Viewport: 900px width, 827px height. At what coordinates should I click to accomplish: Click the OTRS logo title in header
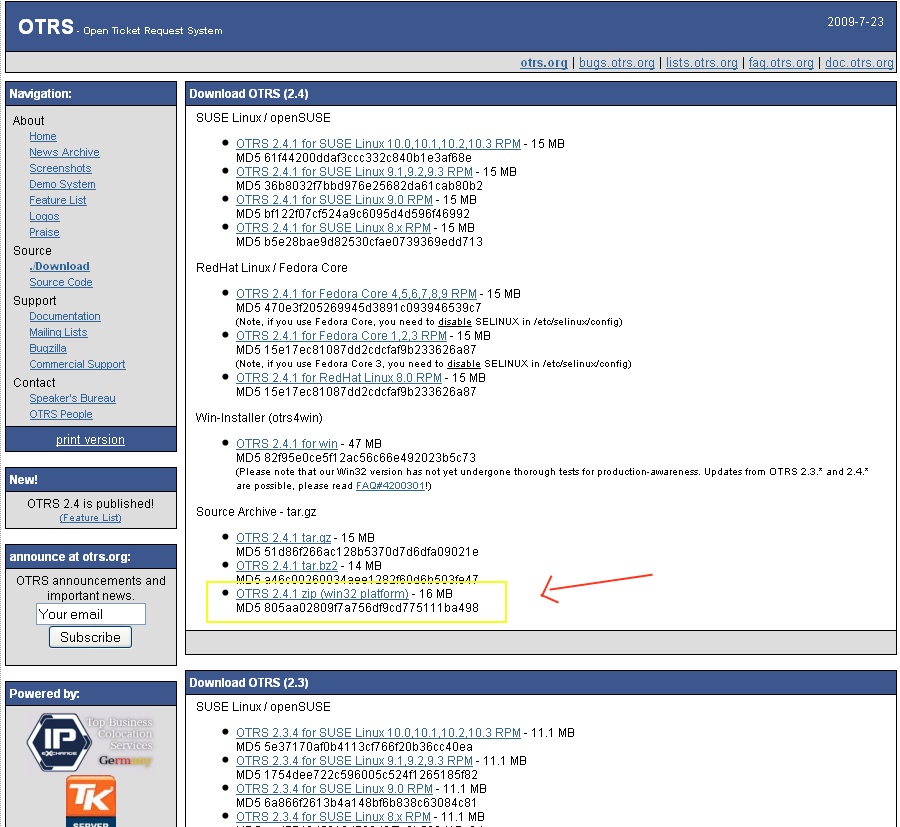click(x=46, y=26)
